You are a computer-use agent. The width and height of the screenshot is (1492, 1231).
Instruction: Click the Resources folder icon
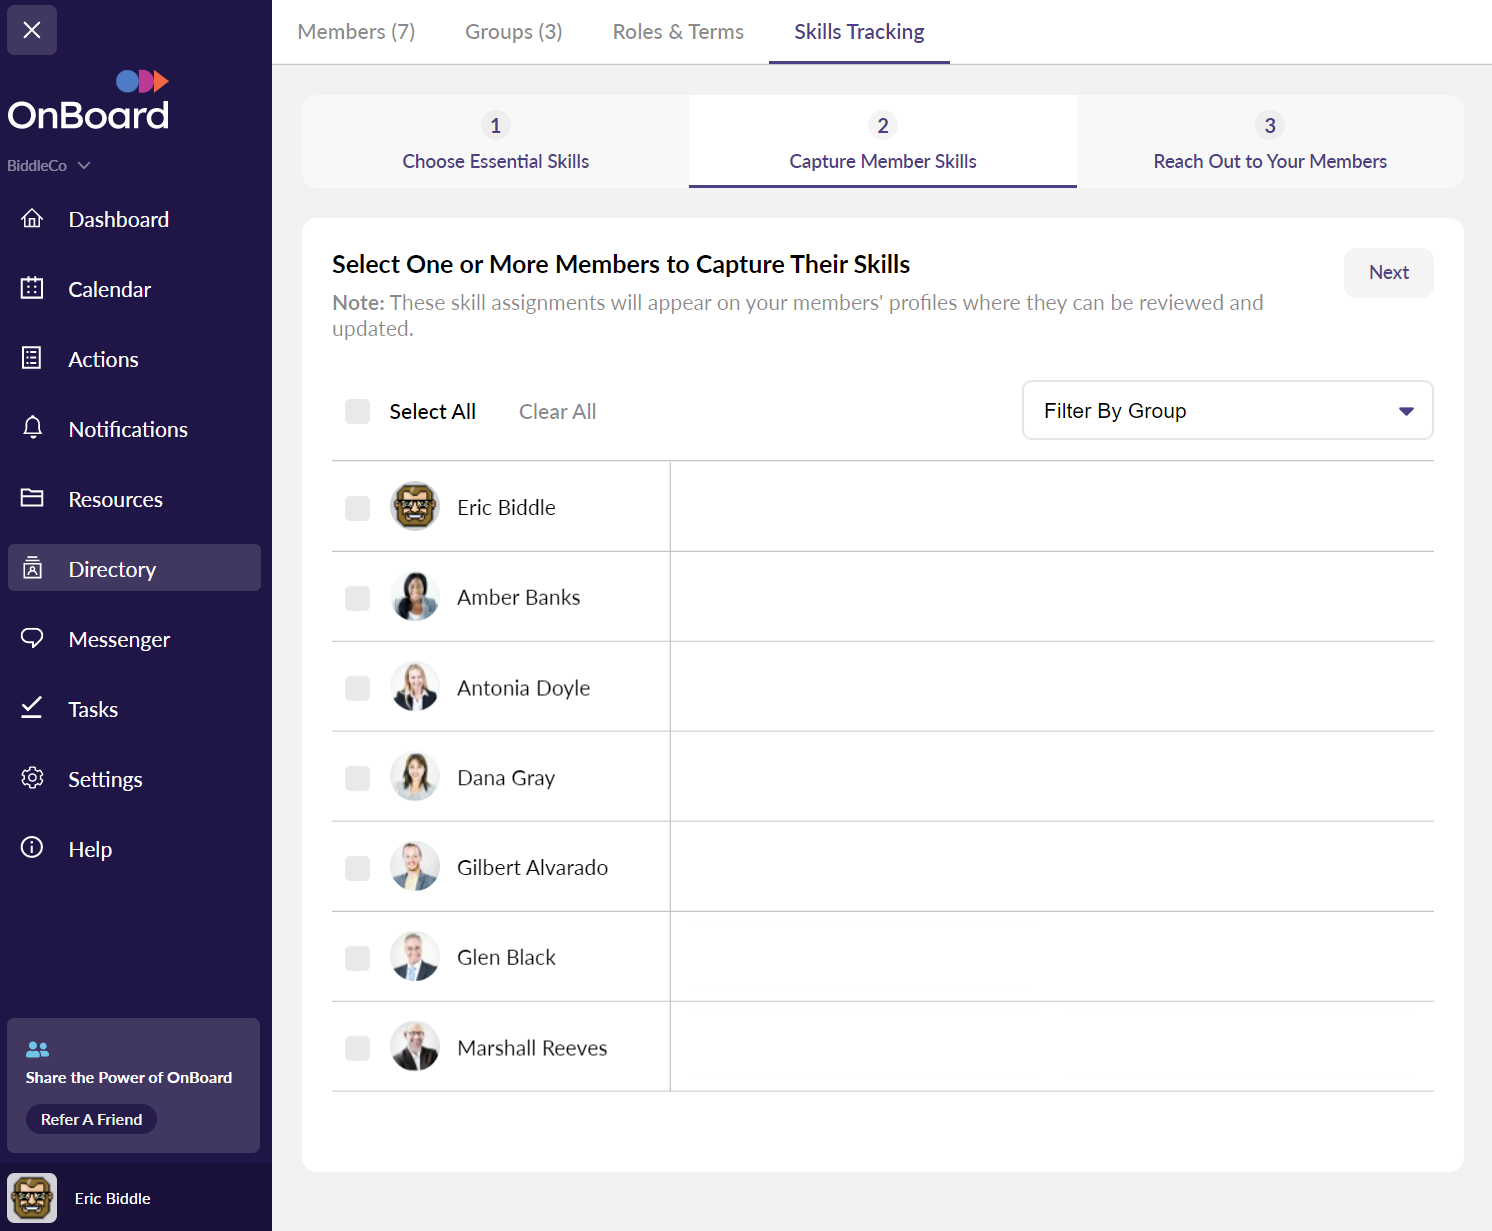point(32,498)
